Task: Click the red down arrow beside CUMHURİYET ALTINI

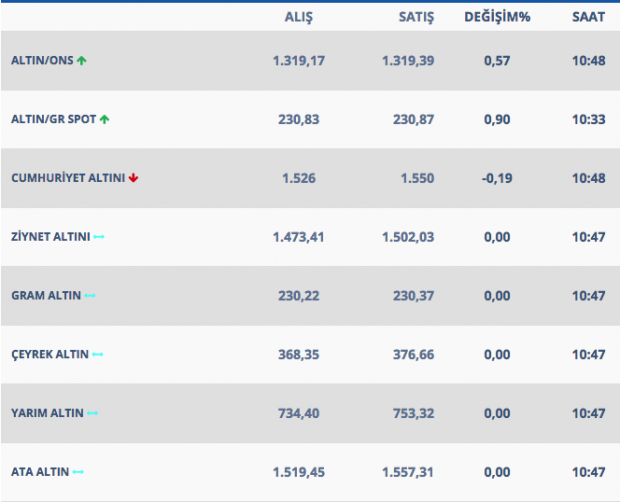Action: point(133,178)
